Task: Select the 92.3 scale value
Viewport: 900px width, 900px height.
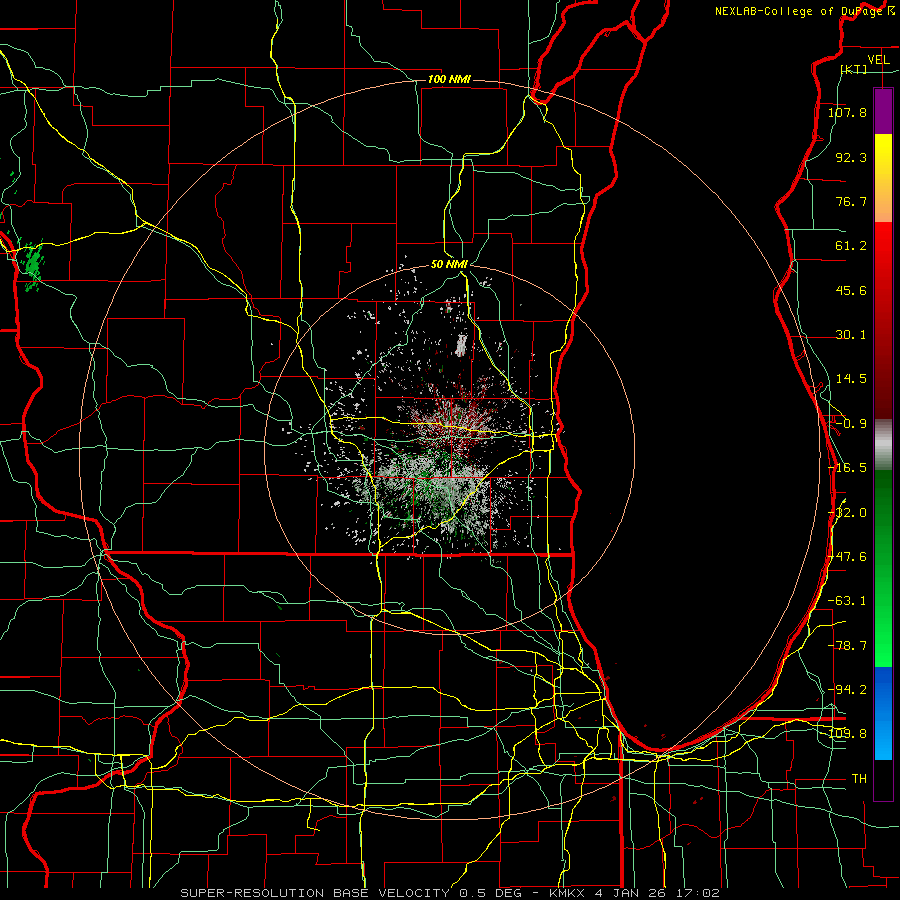Action: [851, 157]
